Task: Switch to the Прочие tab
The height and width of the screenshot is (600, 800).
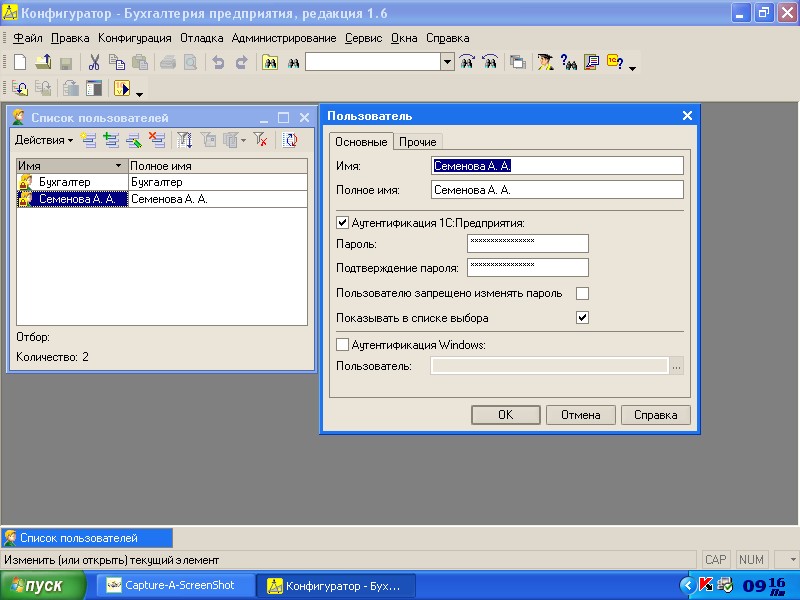Action: [417, 142]
